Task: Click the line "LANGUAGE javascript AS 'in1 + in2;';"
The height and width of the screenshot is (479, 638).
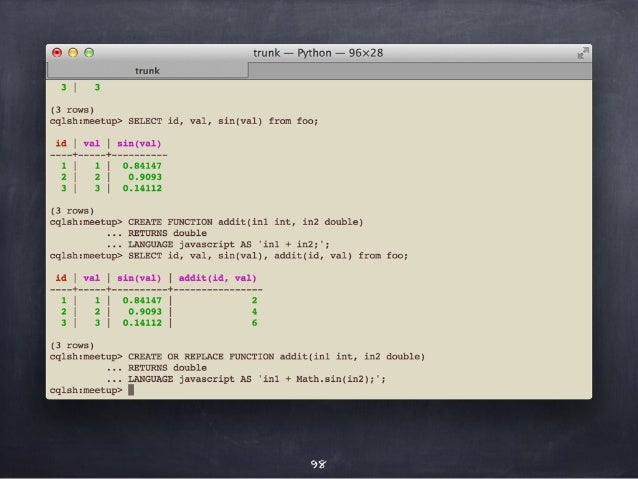Action: [229, 244]
